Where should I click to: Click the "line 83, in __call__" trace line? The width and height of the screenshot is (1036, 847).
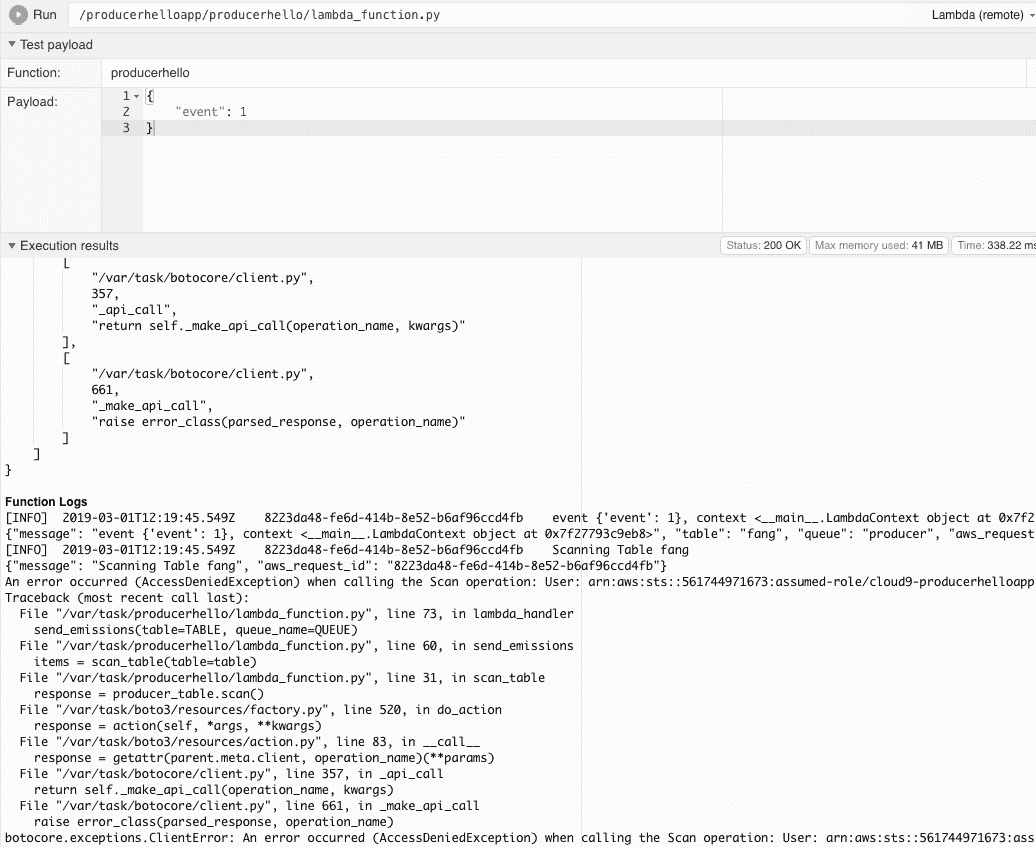[250, 741]
